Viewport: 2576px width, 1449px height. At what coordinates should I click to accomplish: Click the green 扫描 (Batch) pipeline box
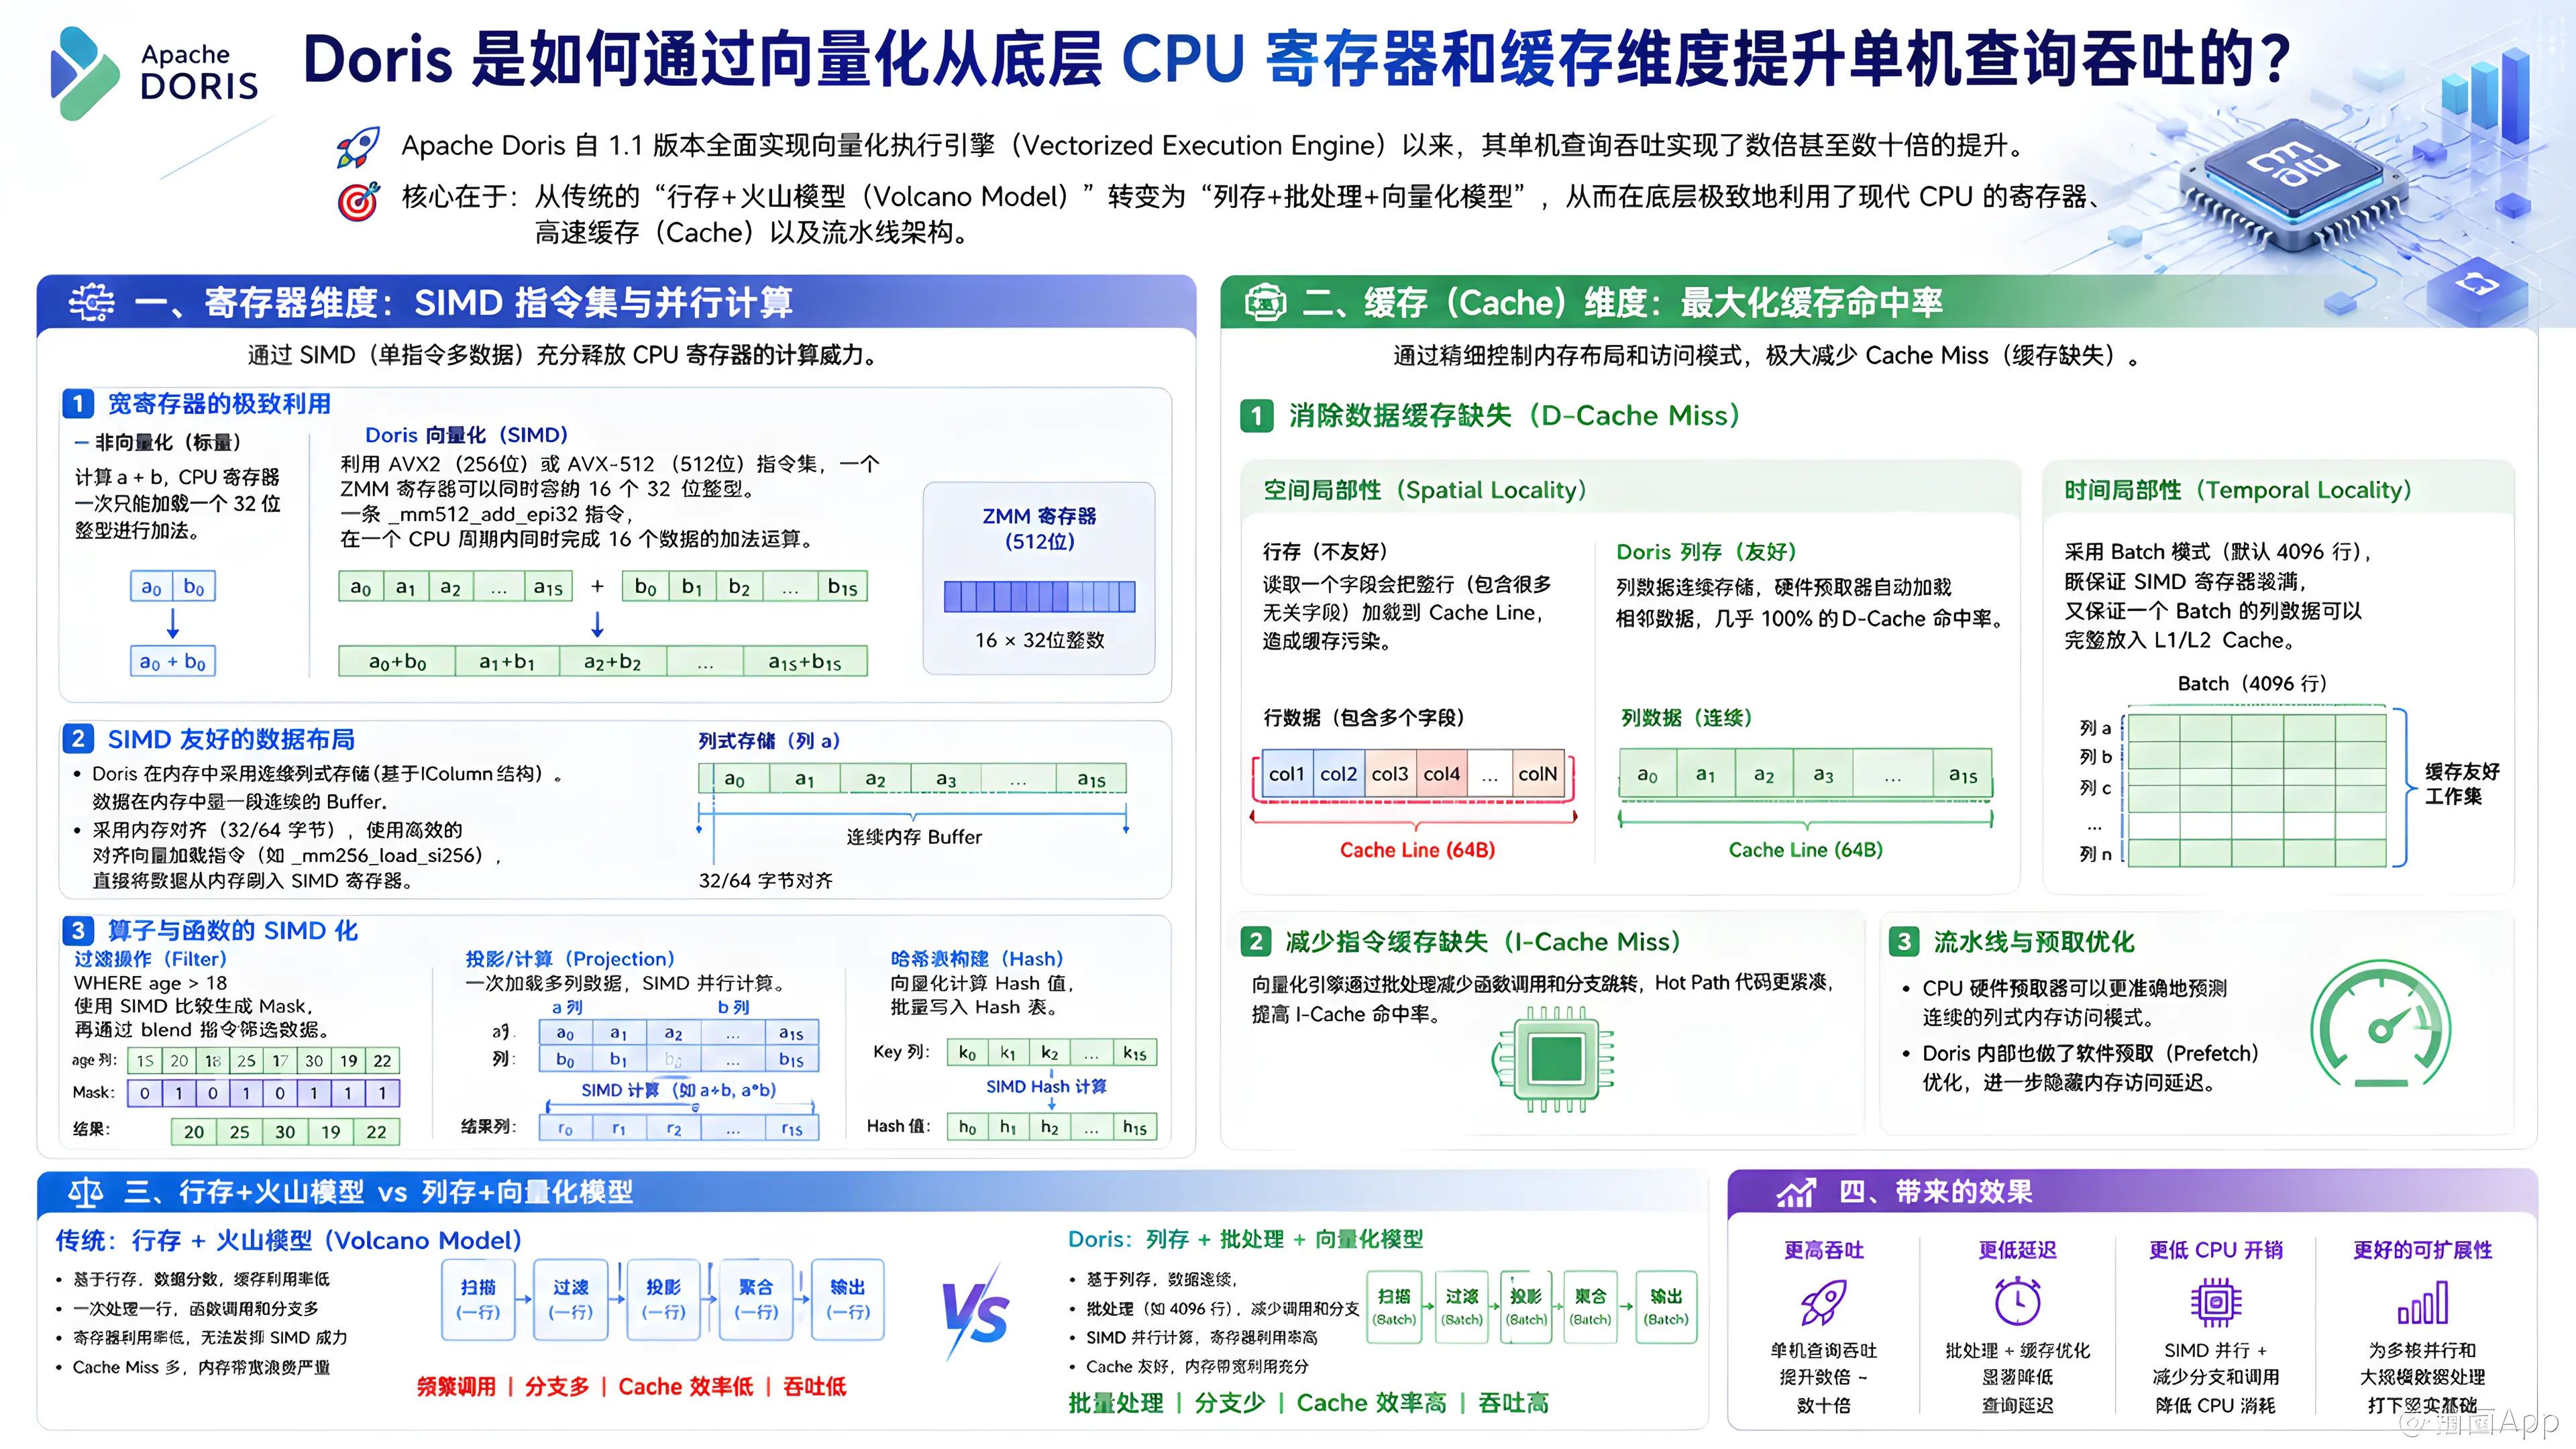pos(1394,1307)
